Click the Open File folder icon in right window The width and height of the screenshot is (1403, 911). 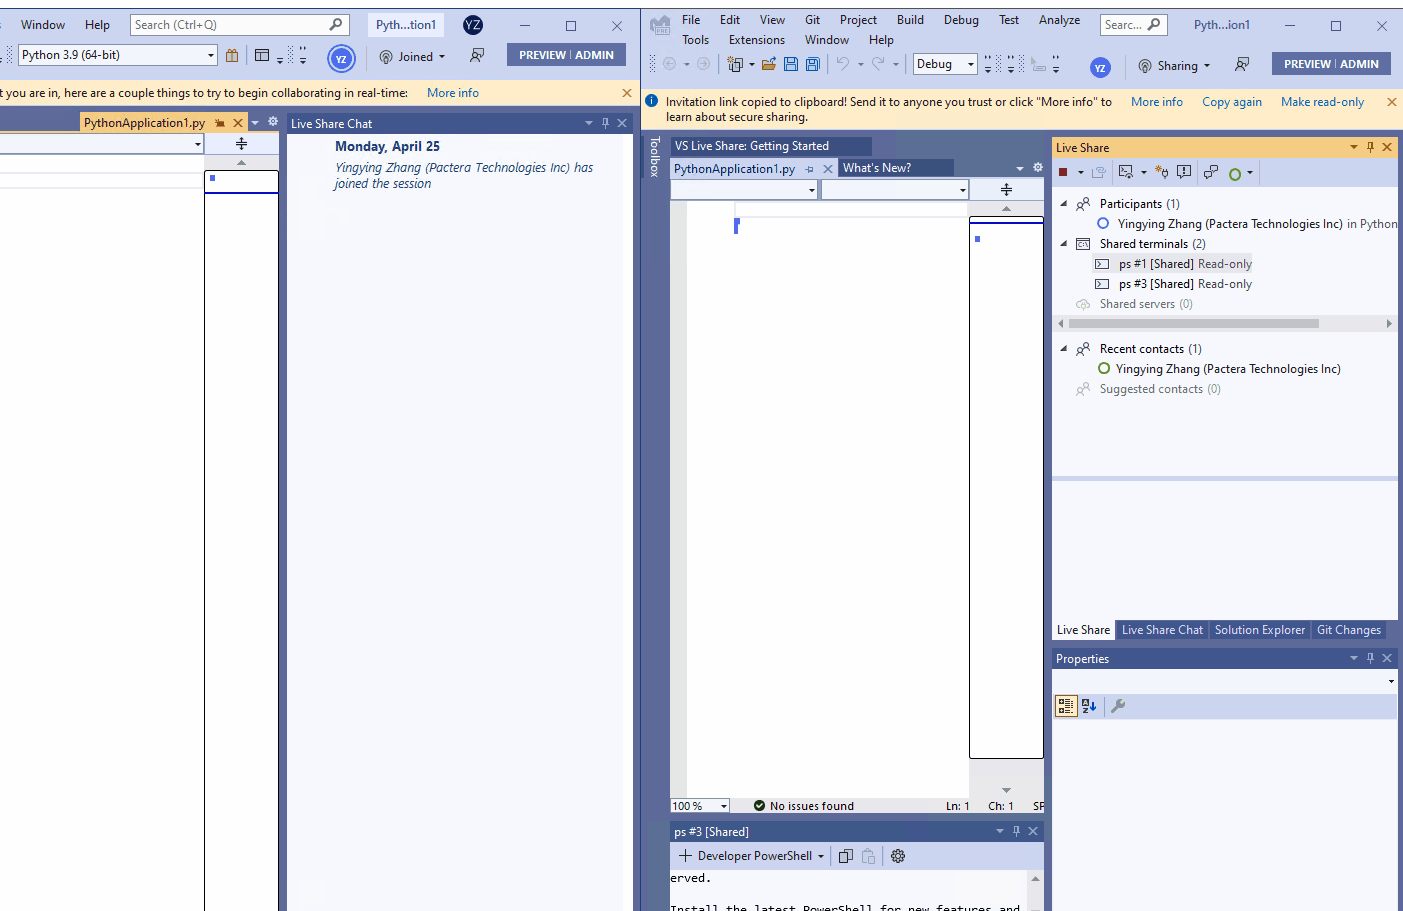(x=769, y=64)
